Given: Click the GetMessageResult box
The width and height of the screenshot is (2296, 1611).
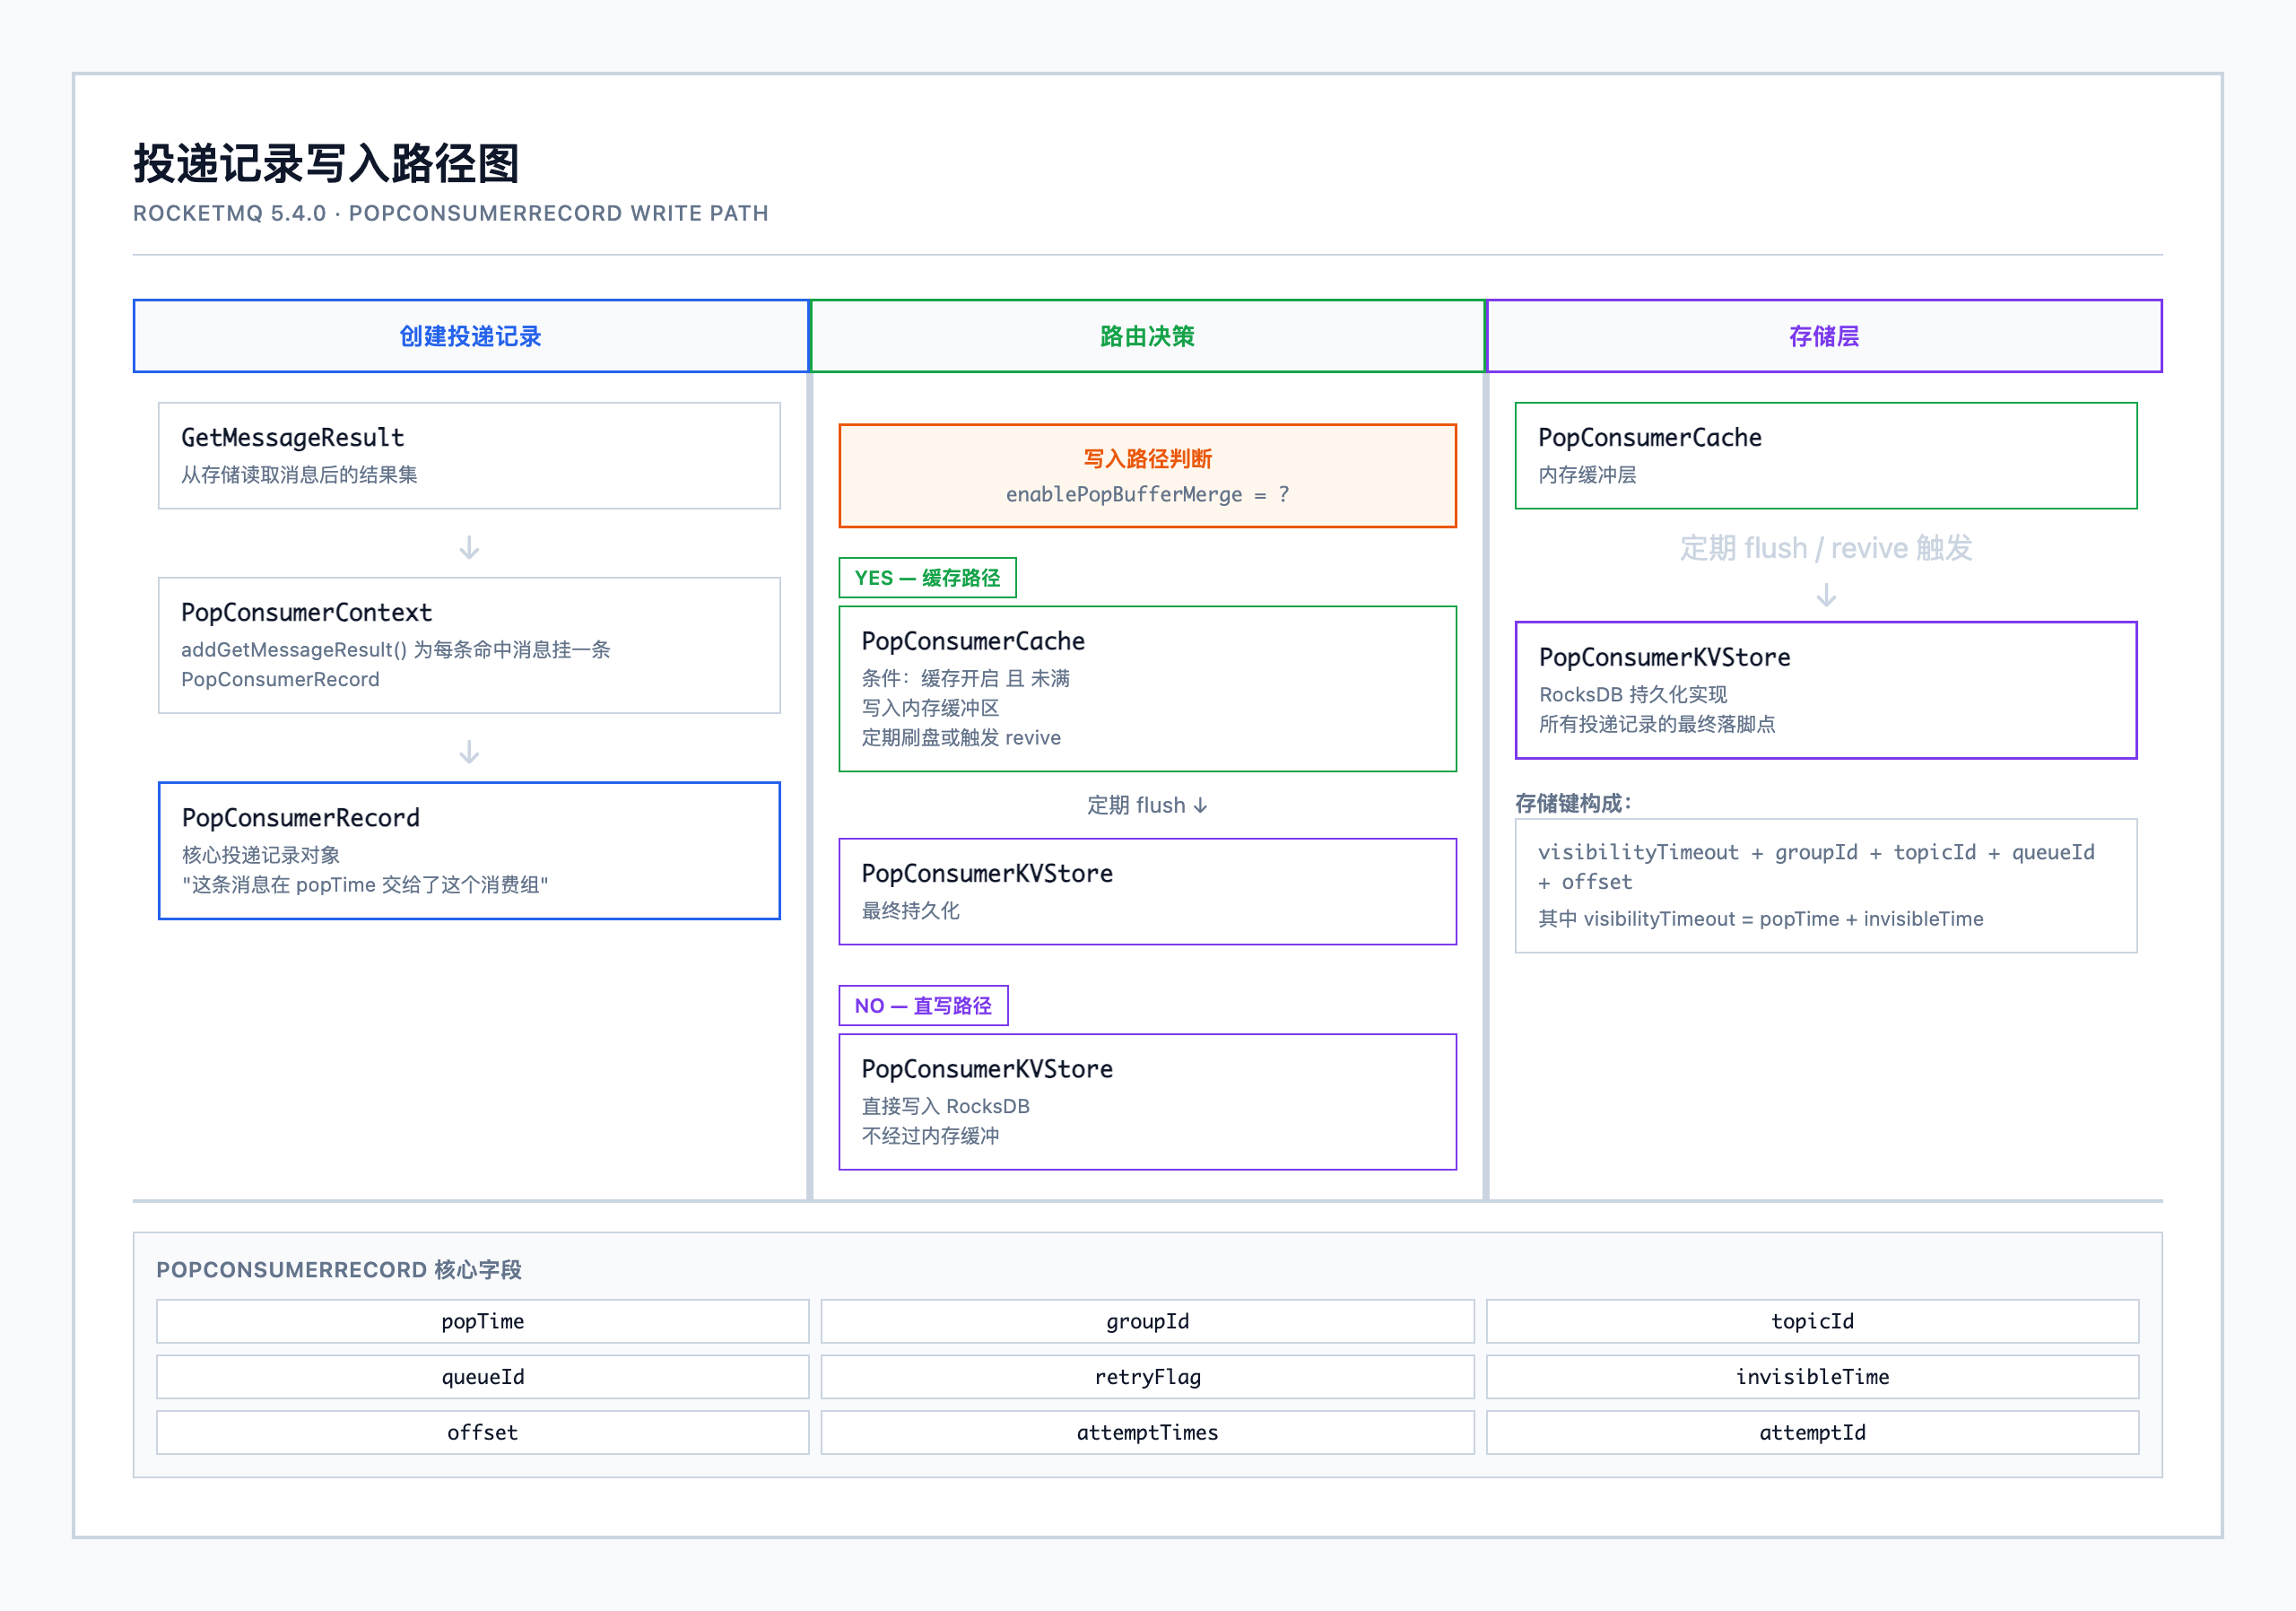Looking at the screenshot, I should 469,455.
